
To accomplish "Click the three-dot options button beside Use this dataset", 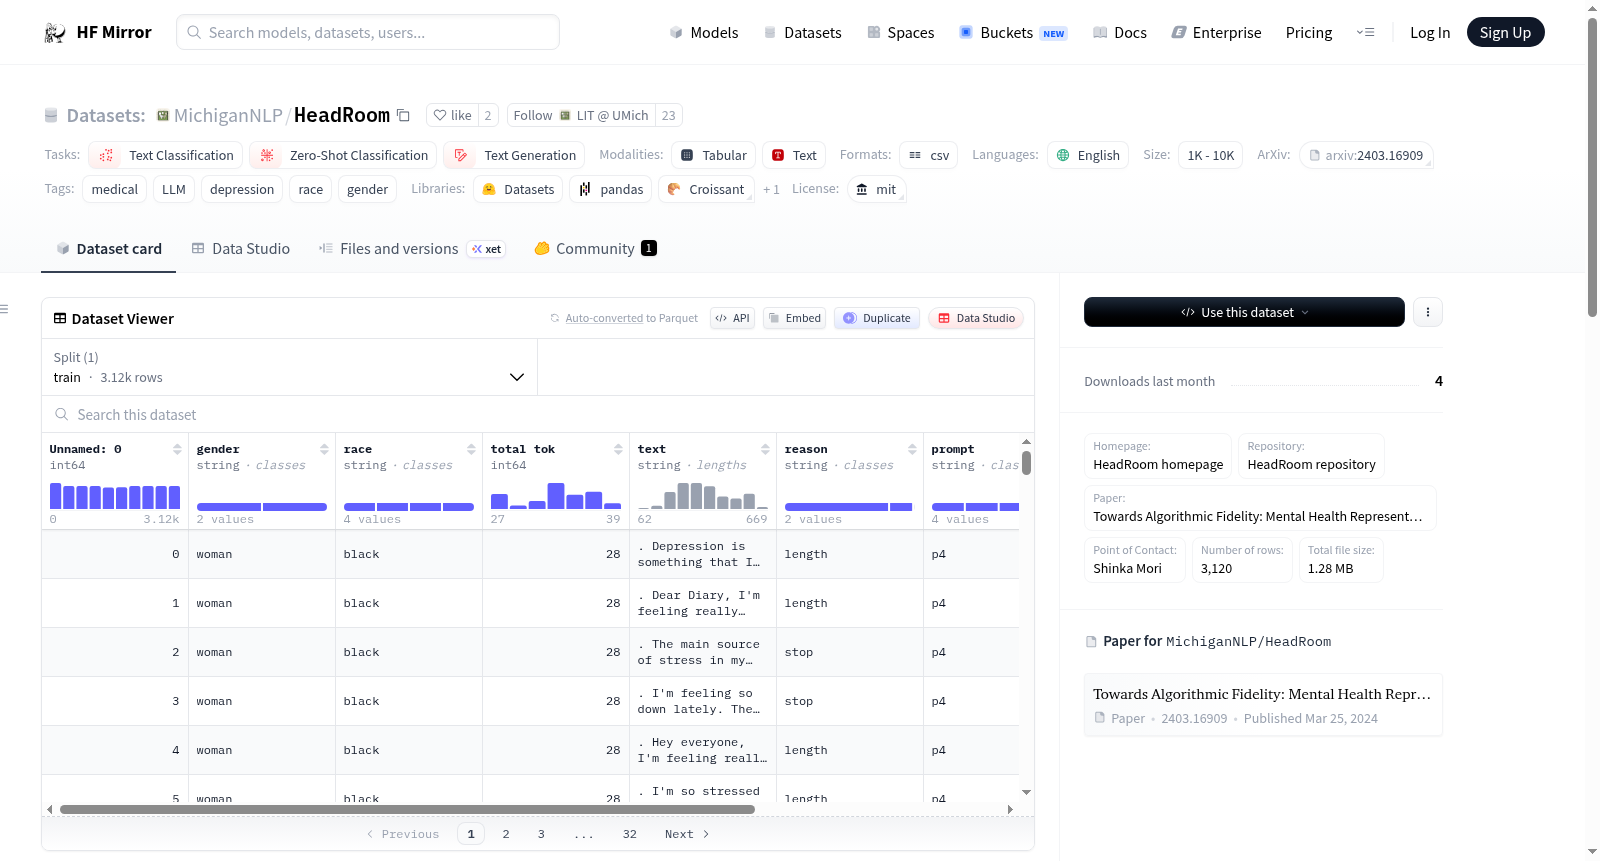I will pyautogui.click(x=1428, y=312).
